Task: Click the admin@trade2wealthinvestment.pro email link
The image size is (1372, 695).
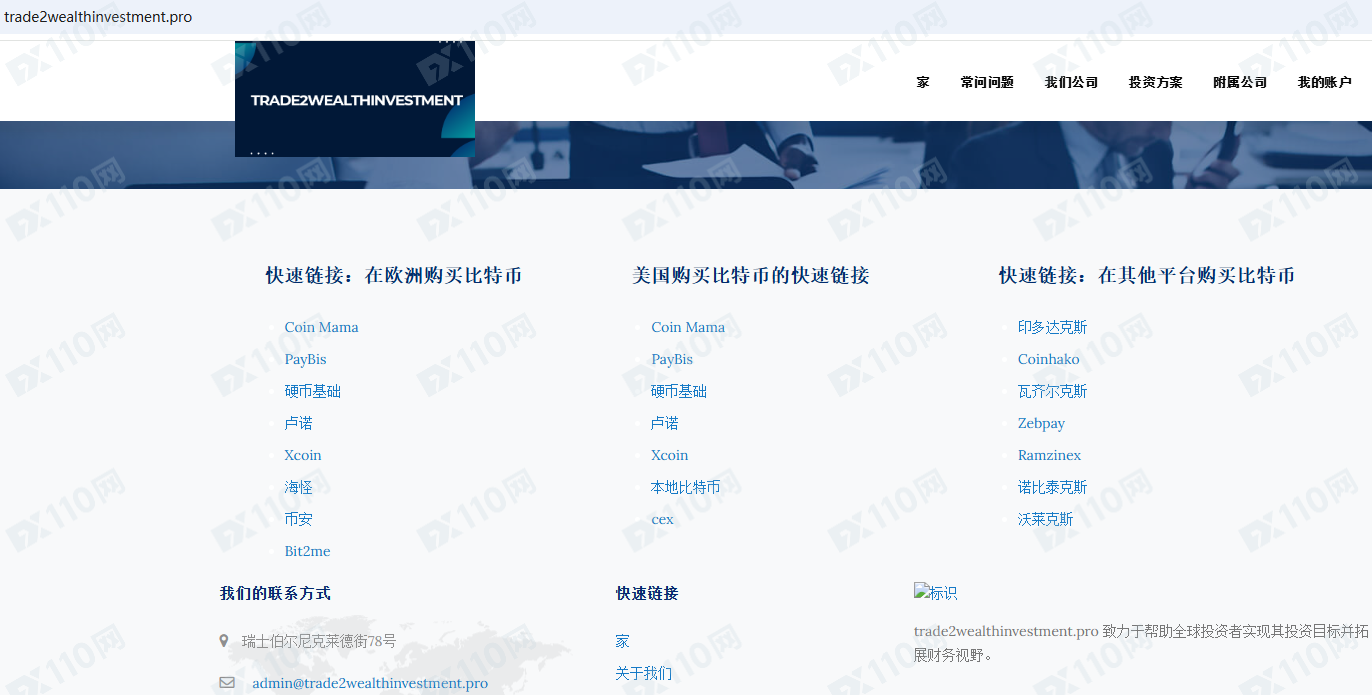Action: tap(370, 683)
